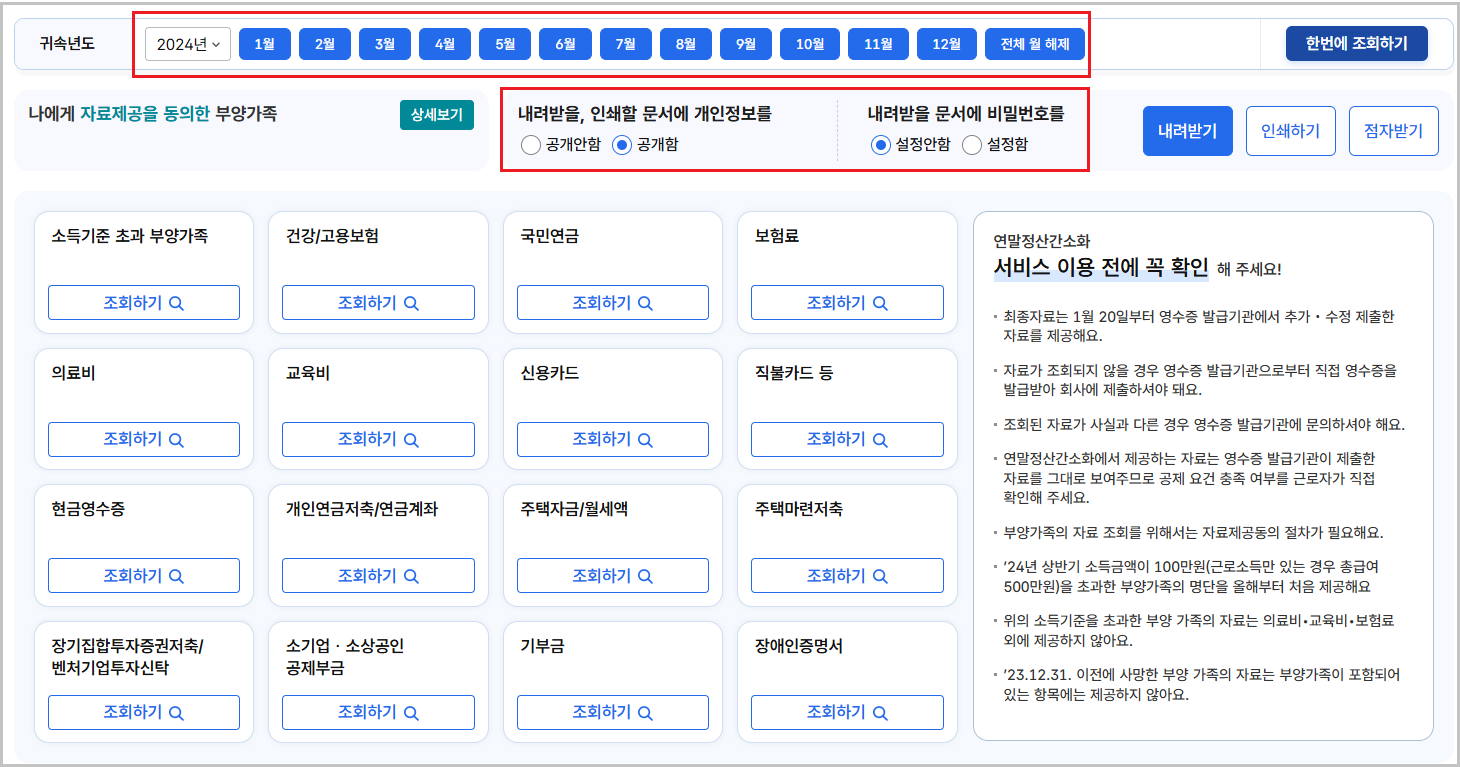Open 상세보기 for dependent family consent
Image resolution: width=1460 pixels, height=767 pixels.
click(437, 115)
